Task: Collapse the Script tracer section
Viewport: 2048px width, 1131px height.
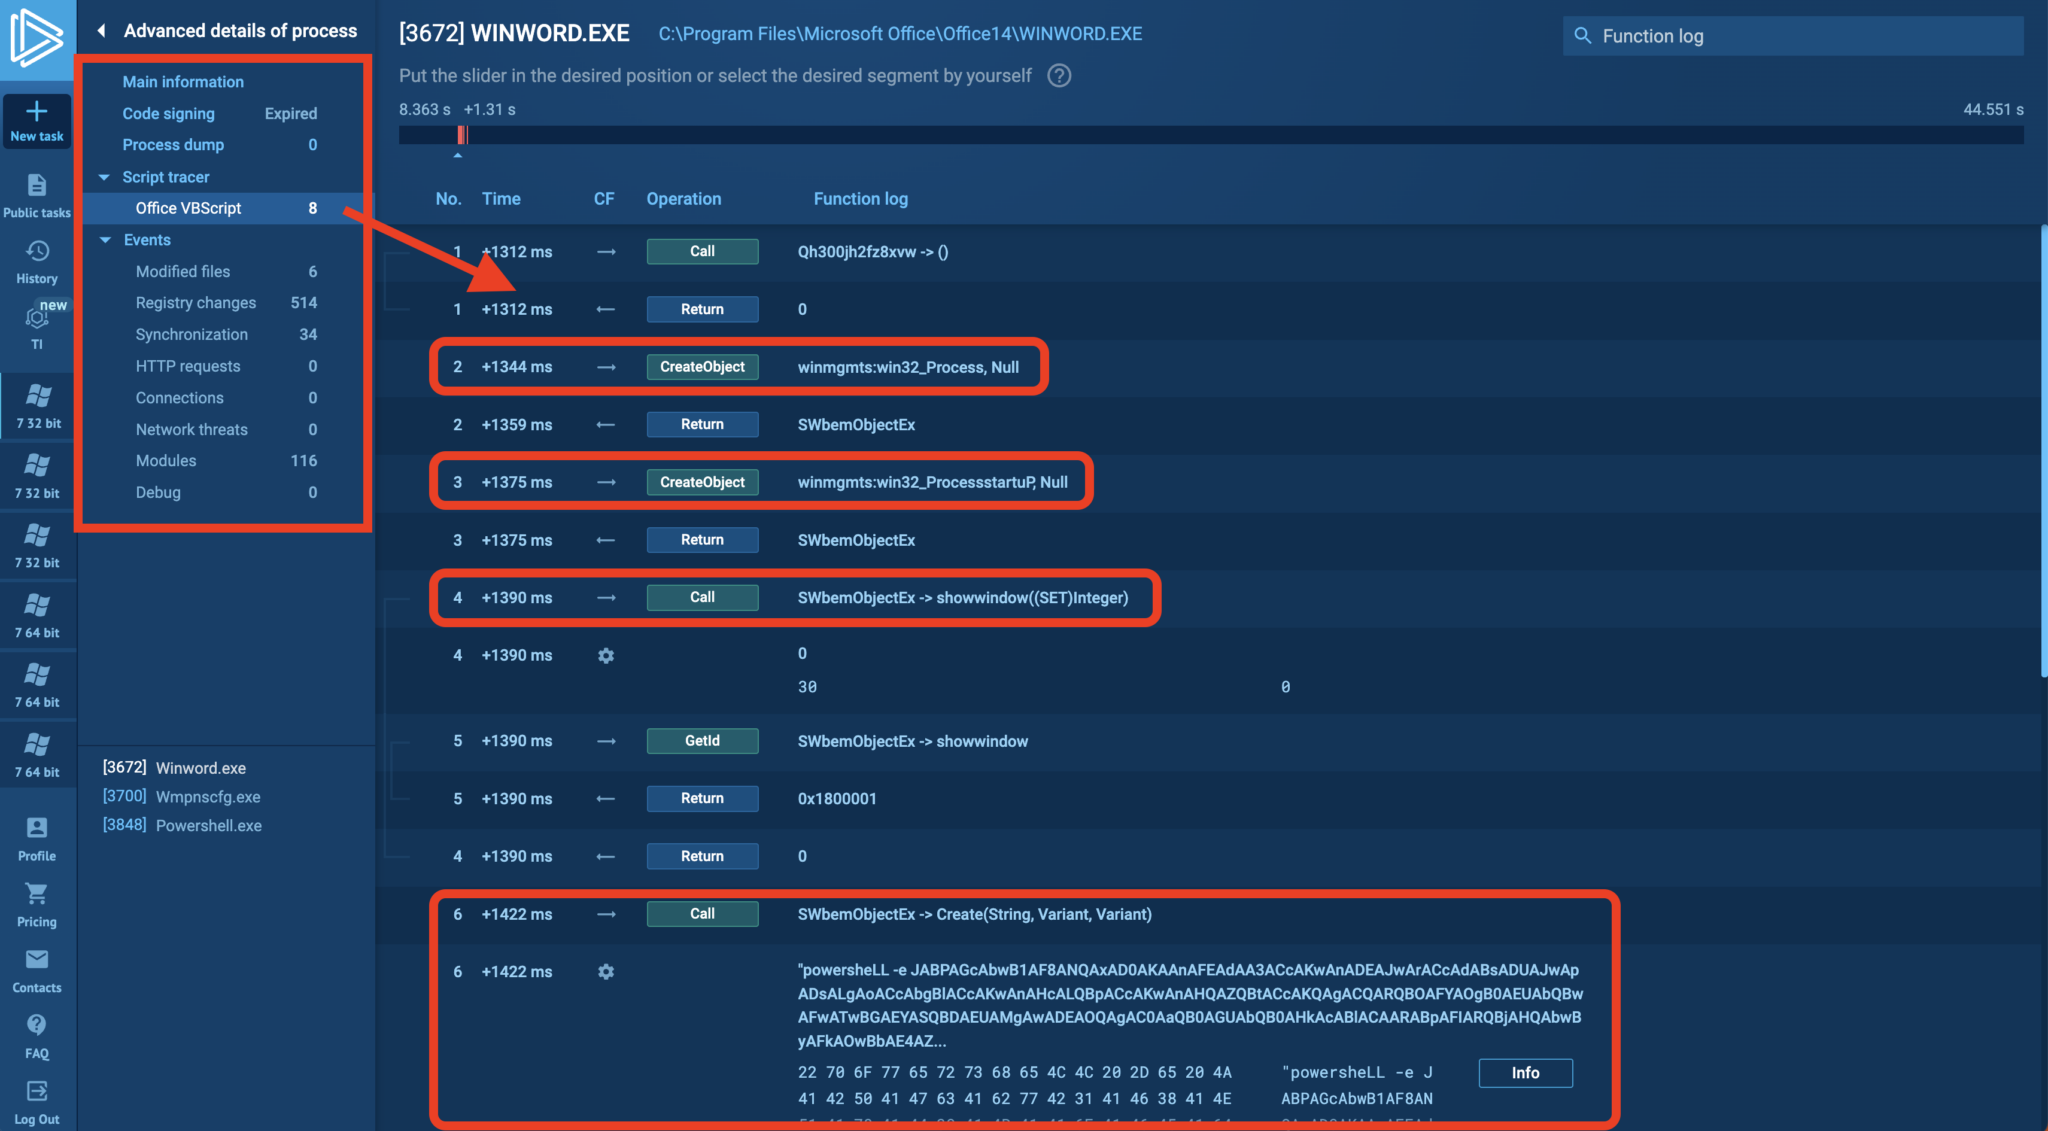Action: point(104,177)
